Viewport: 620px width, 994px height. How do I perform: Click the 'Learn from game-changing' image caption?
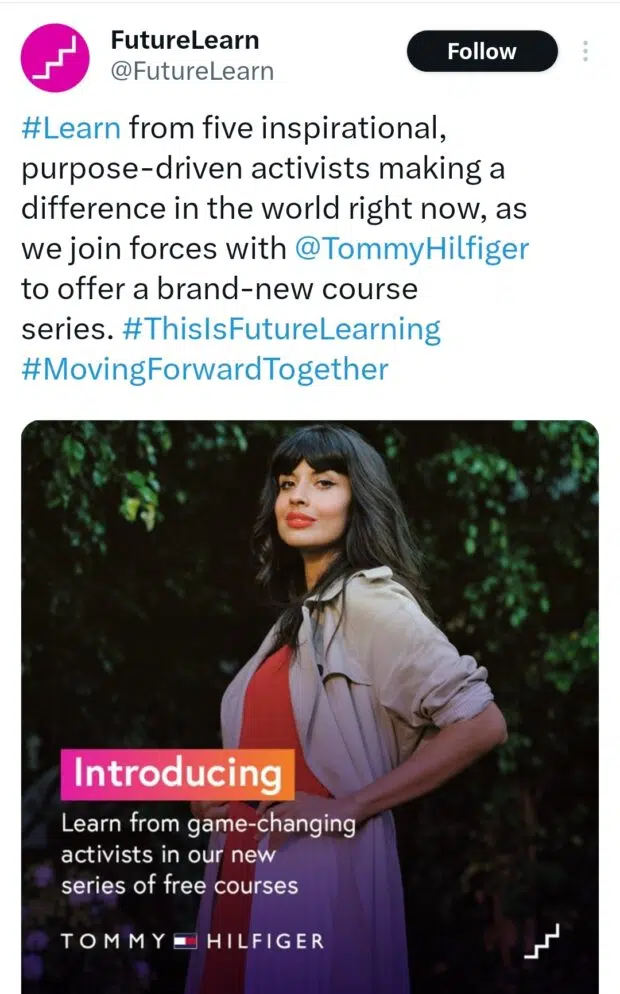point(208,825)
